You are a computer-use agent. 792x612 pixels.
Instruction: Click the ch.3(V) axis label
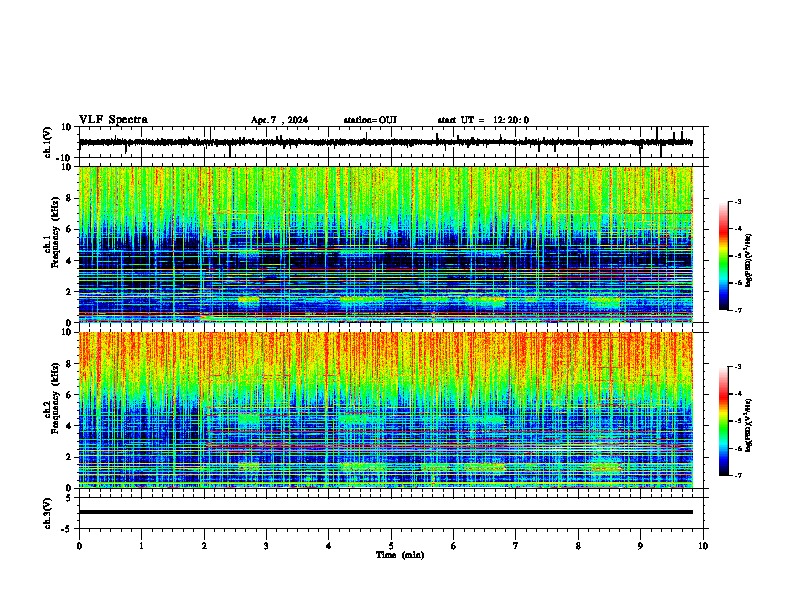click(x=48, y=513)
